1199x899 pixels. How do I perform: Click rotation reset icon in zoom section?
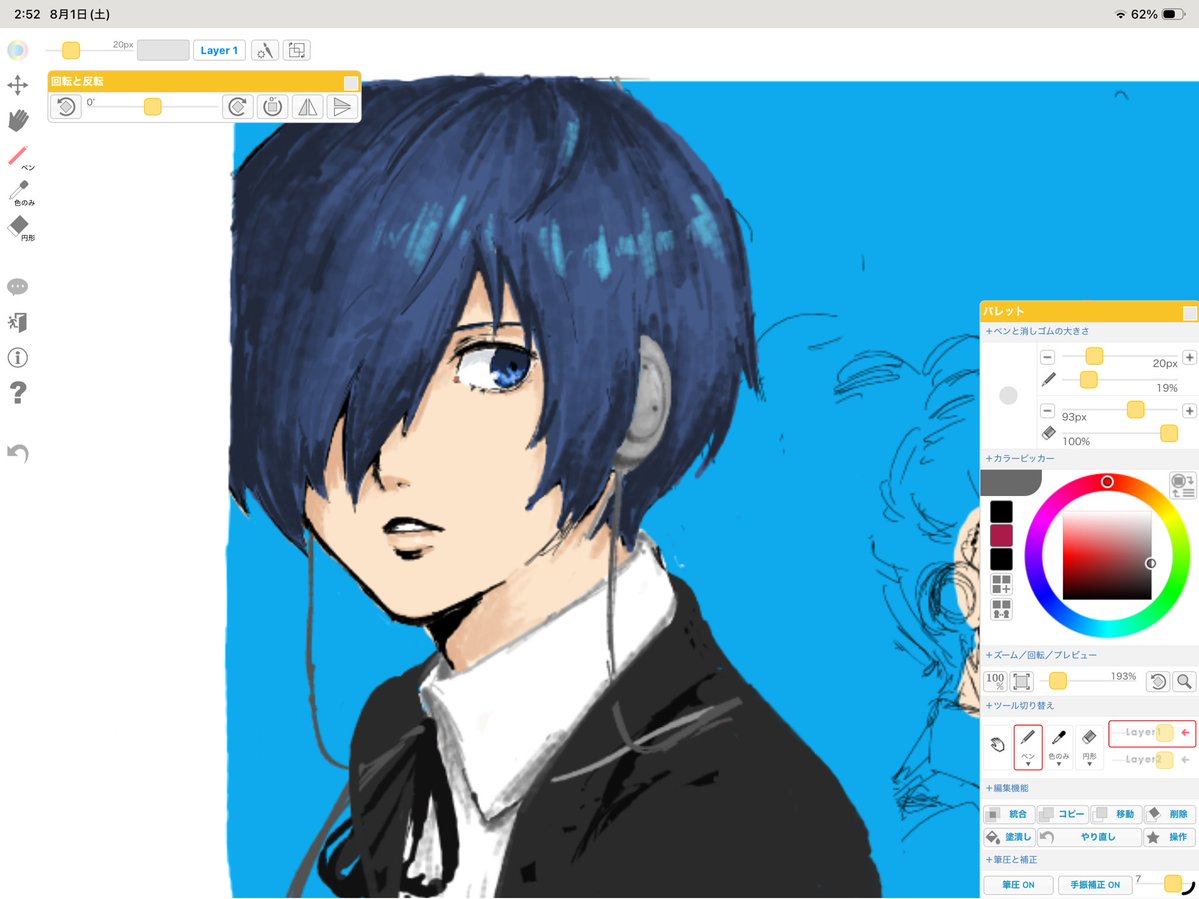tap(1158, 681)
